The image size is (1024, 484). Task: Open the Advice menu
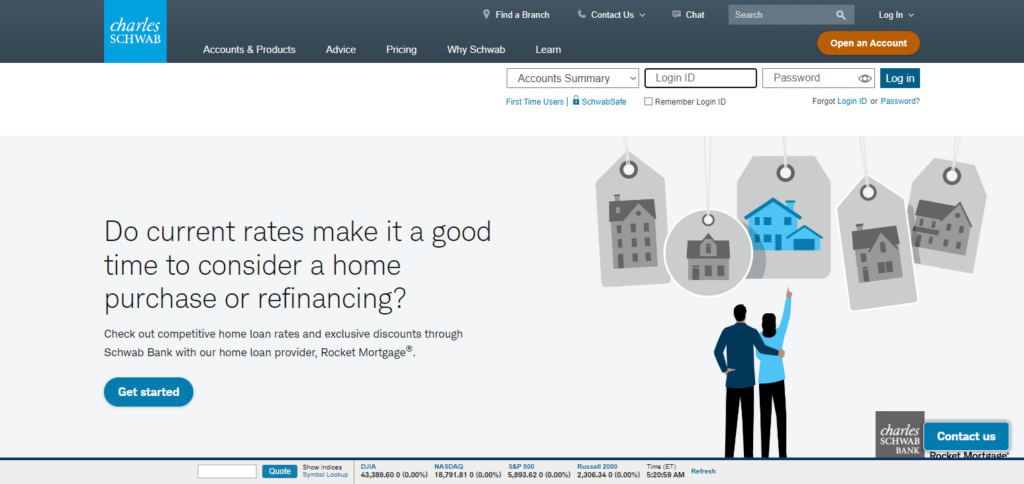pos(341,49)
